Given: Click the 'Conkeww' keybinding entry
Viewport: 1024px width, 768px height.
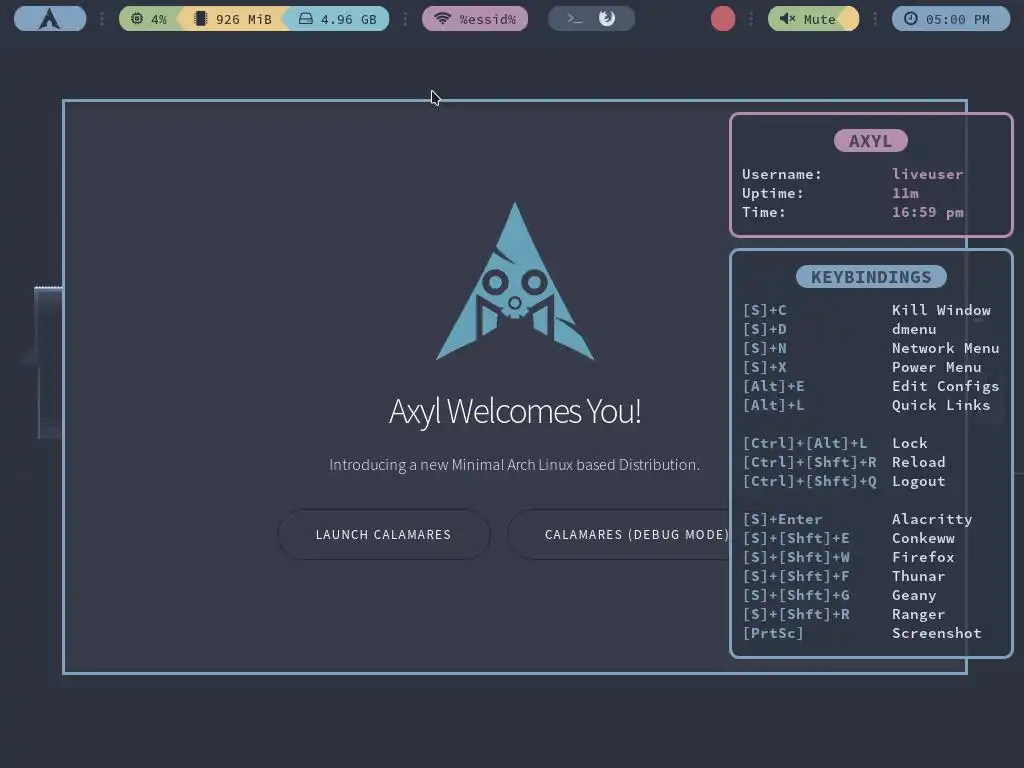Looking at the screenshot, I should [x=923, y=538].
